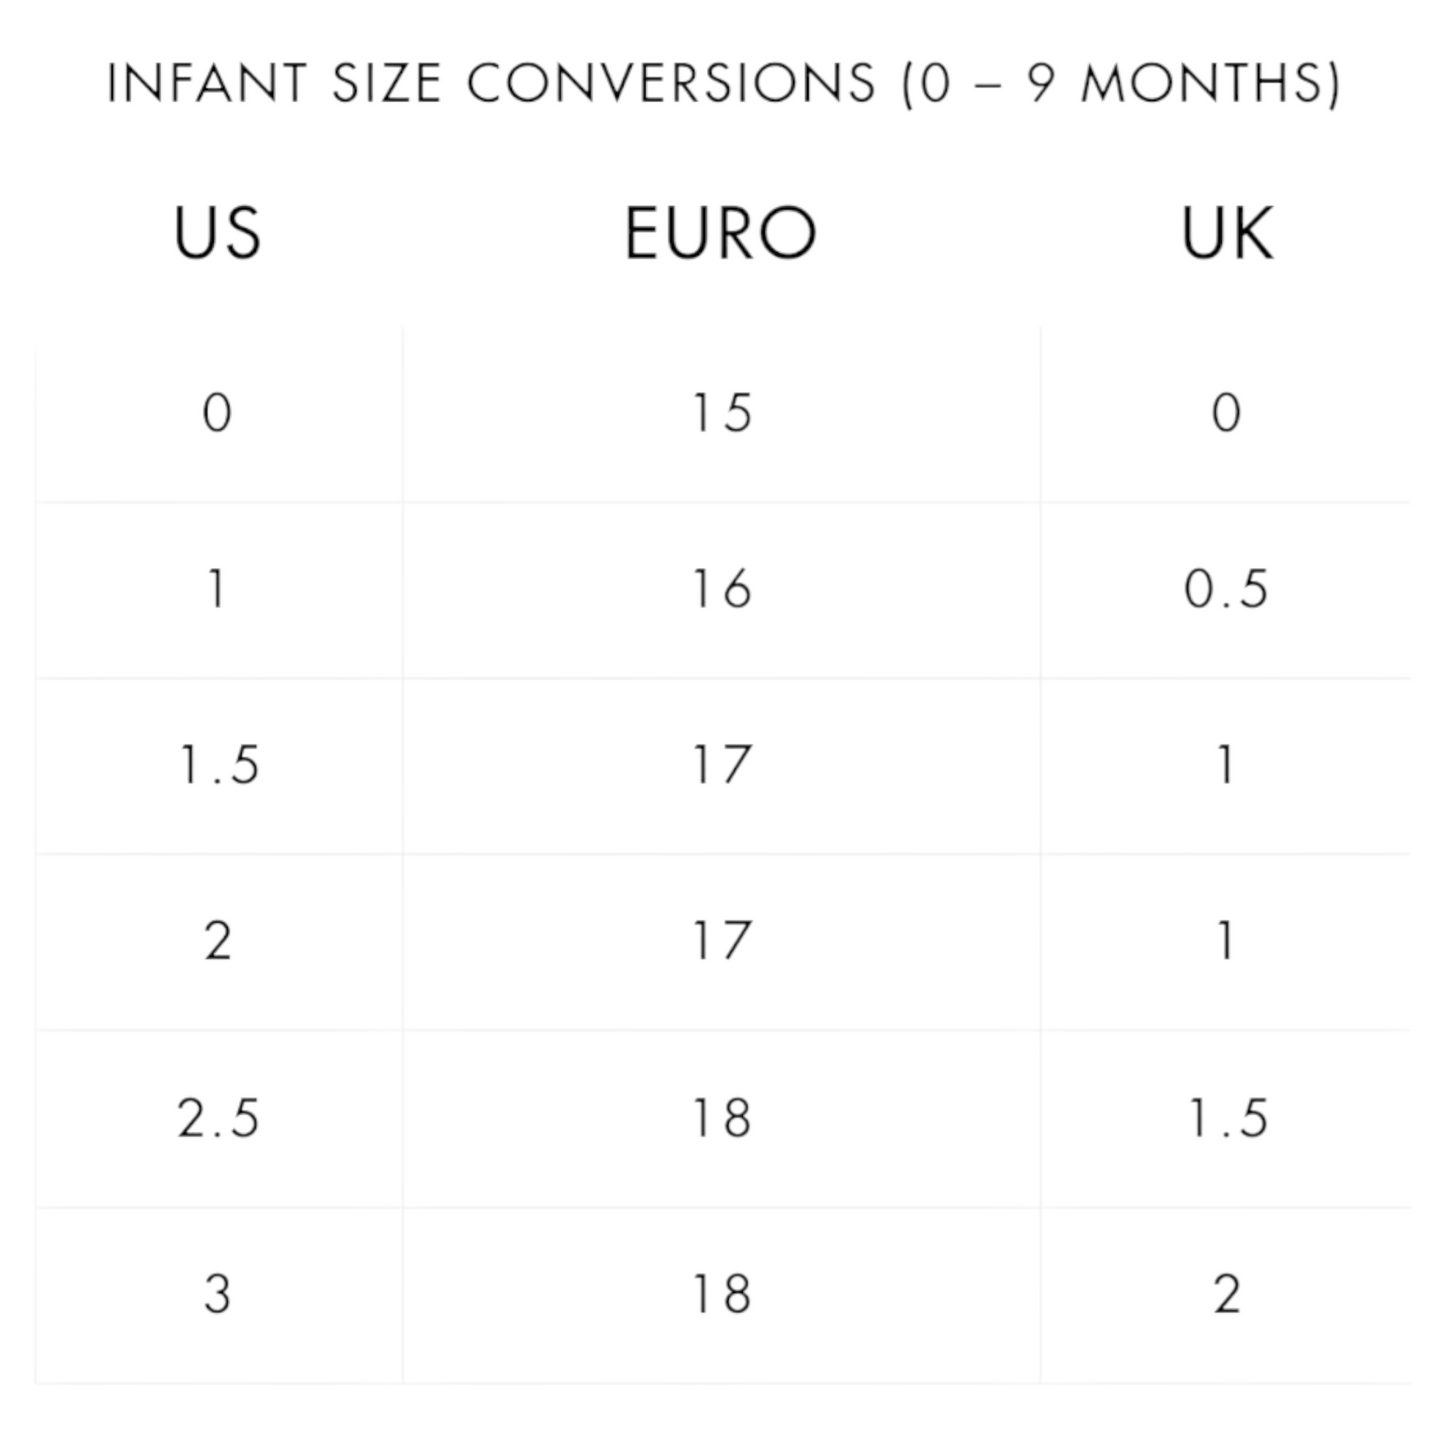Click UK 1 in the US 2 row

(1227, 941)
